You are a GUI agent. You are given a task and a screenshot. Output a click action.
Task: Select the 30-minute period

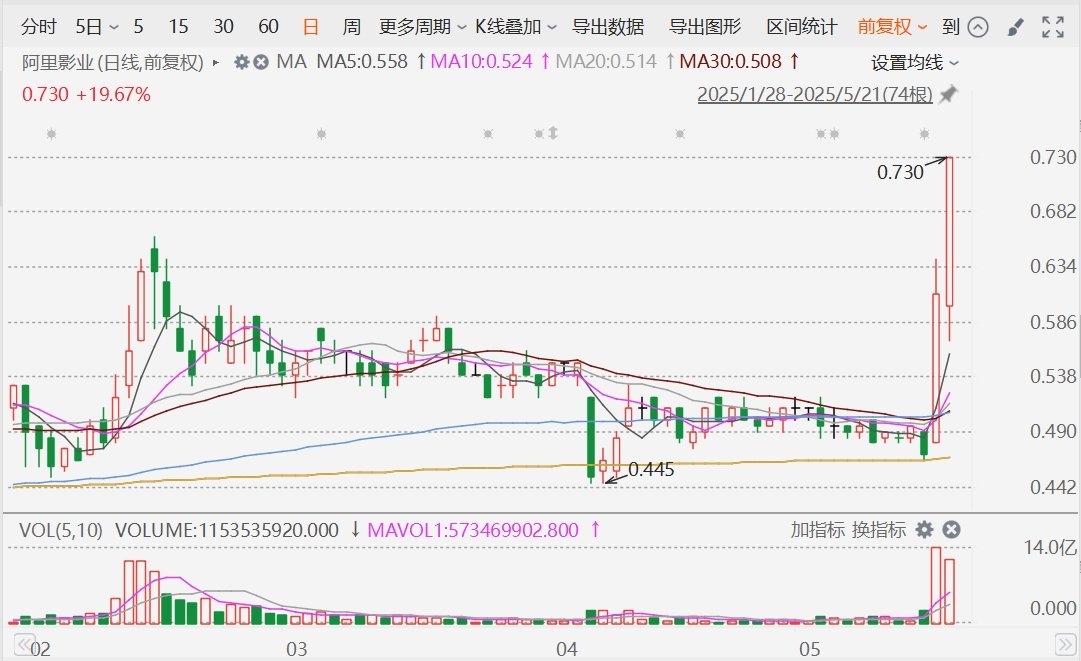(x=223, y=27)
